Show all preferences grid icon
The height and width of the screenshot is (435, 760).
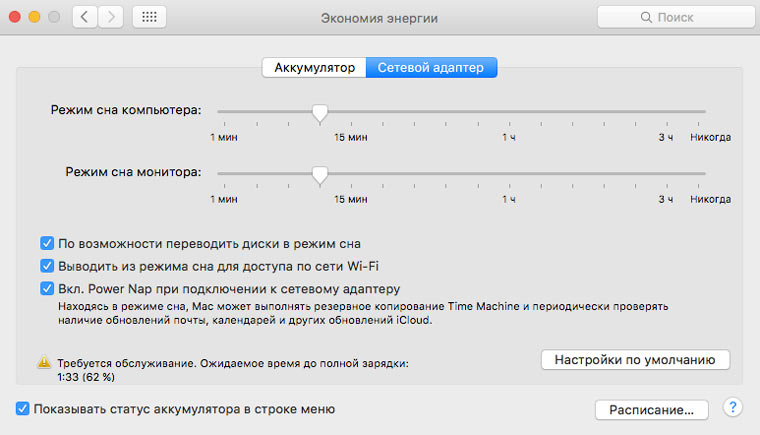point(149,17)
